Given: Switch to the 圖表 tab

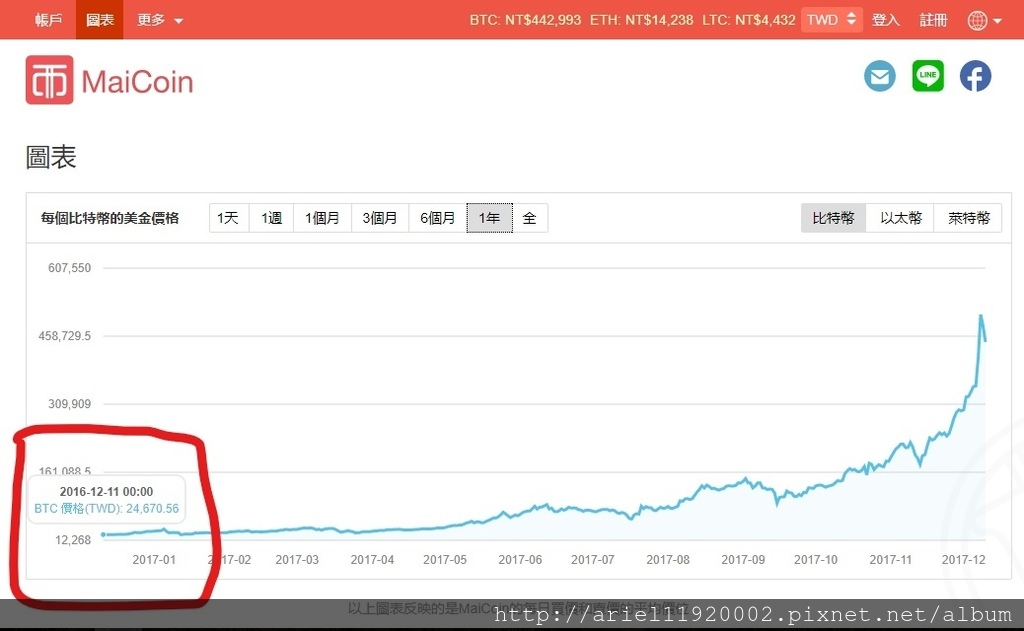Looking at the screenshot, I should (x=99, y=20).
